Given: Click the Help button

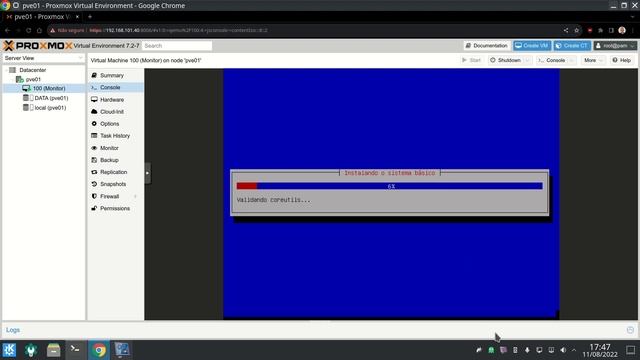Looking at the screenshot, I should coord(622,60).
